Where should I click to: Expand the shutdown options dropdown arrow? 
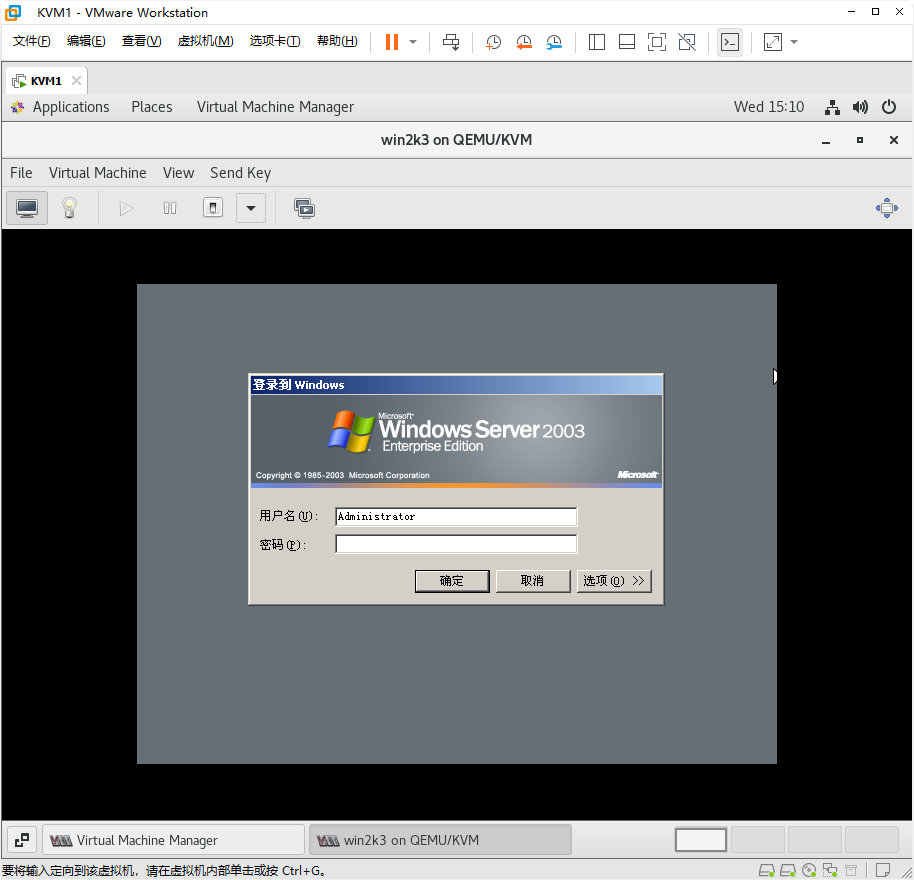tap(251, 208)
